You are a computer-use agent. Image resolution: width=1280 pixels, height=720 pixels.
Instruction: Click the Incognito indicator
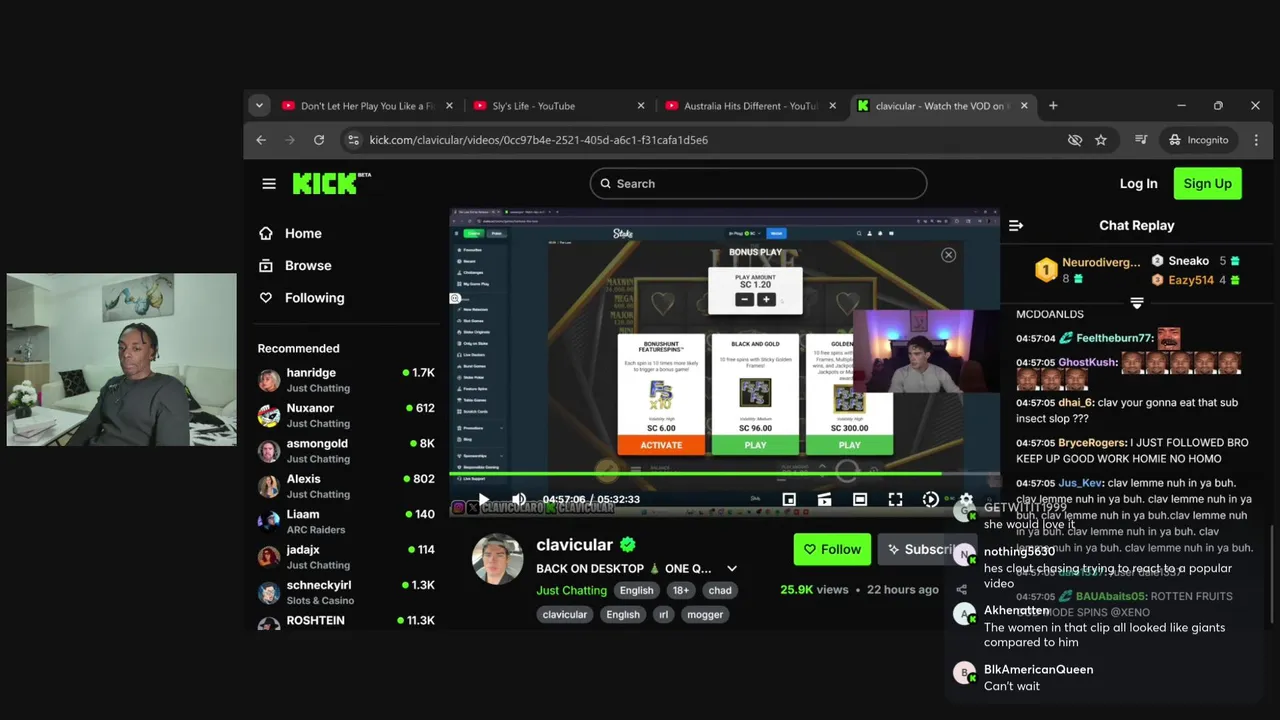click(1197, 140)
